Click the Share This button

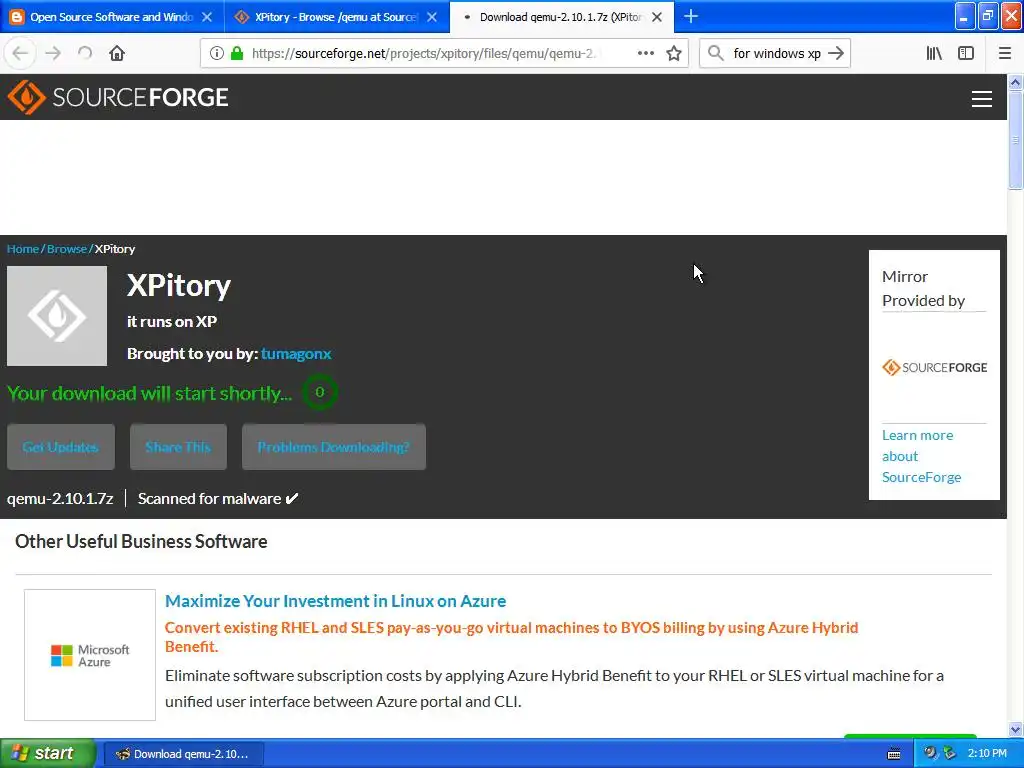tap(178, 447)
